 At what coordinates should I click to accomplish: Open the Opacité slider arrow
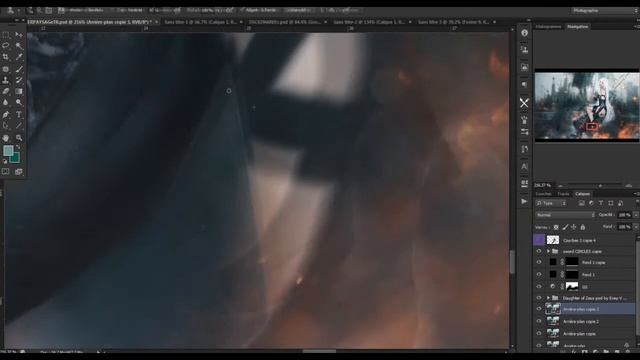click(636, 215)
